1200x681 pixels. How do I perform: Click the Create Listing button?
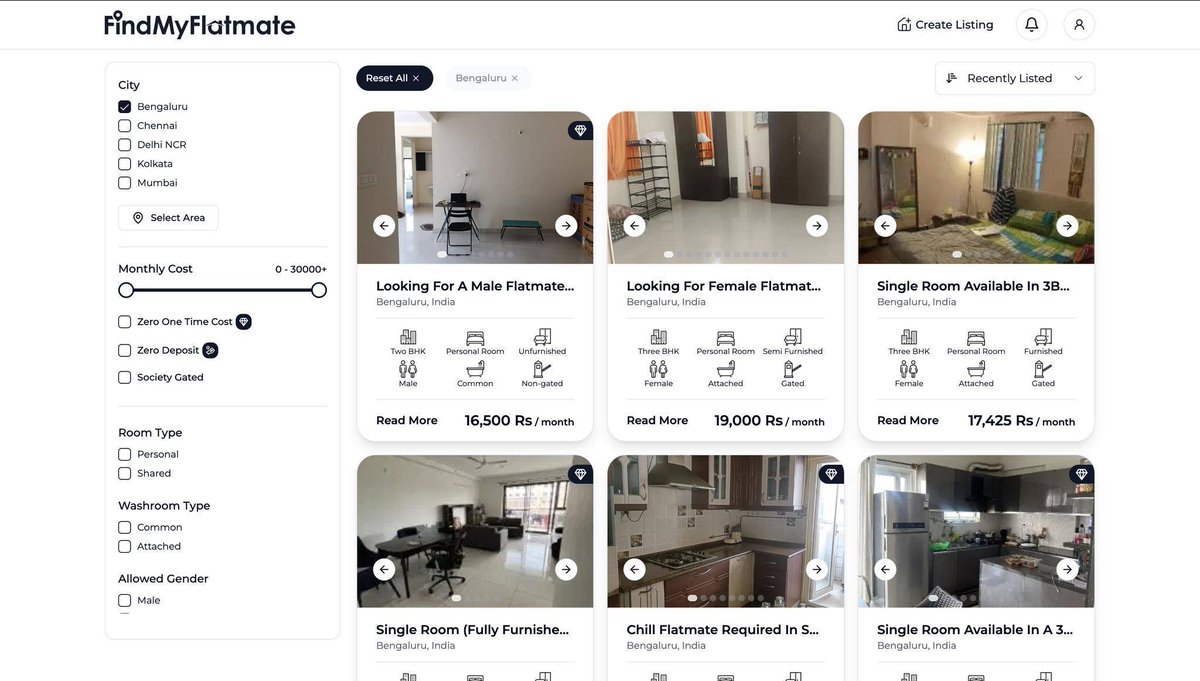coord(945,25)
